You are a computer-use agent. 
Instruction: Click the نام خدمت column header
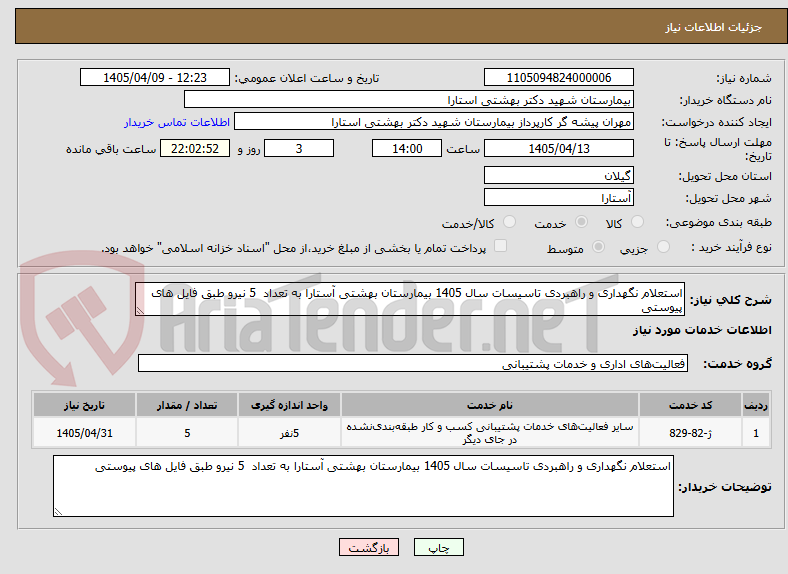click(x=490, y=405)
